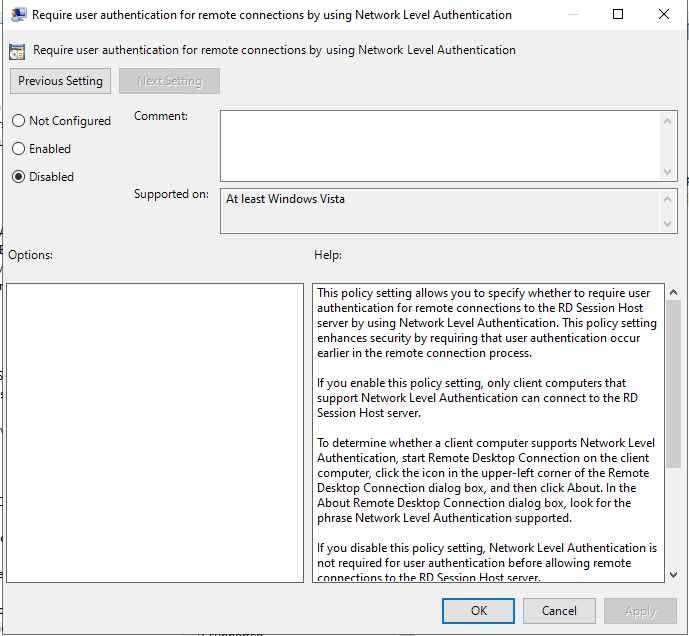Click the Comment box scroll down arrow
This screenshot has height=636, width=689.
[669, 171]
